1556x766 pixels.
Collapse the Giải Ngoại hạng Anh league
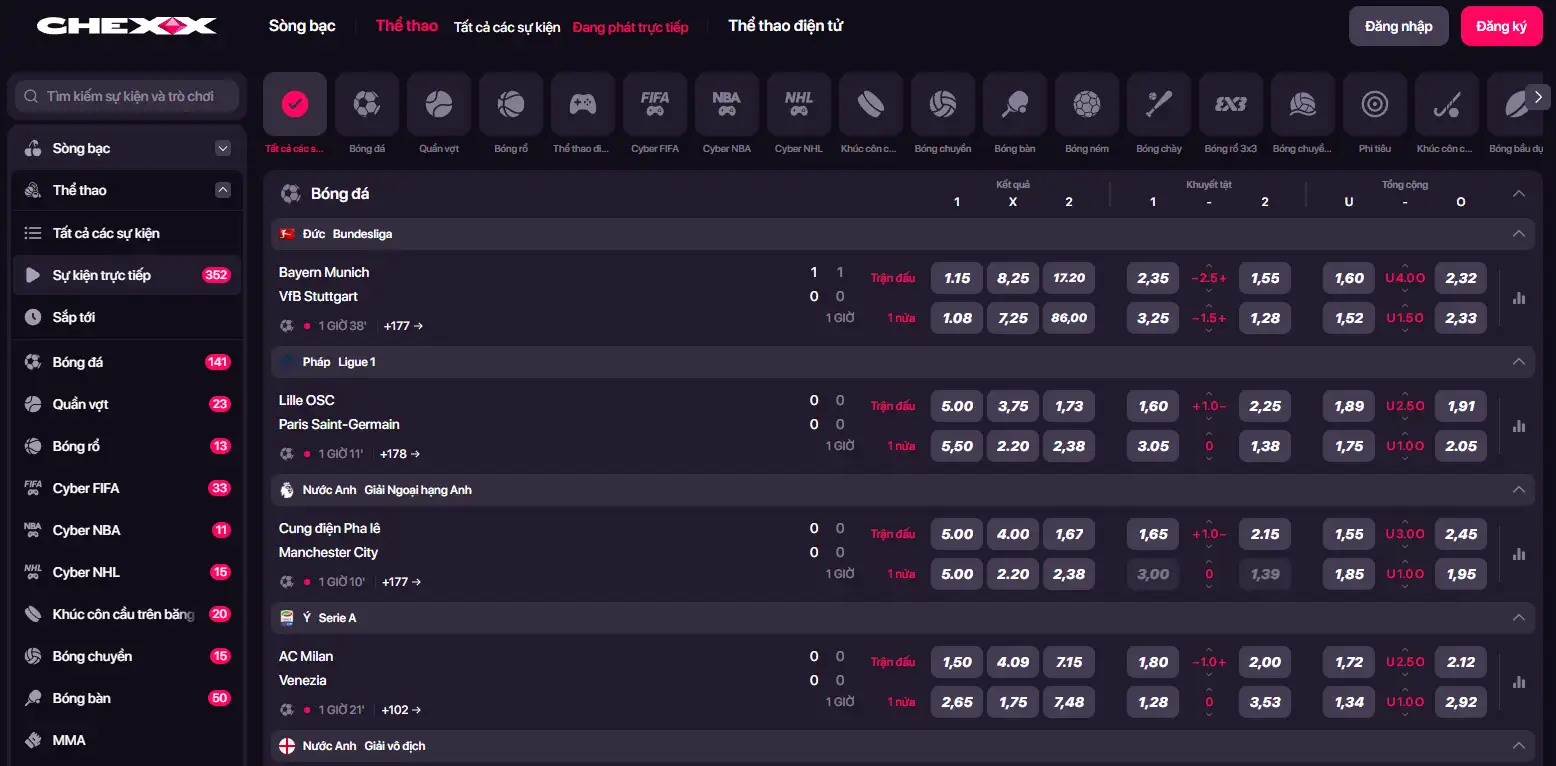pos(1519,490)
